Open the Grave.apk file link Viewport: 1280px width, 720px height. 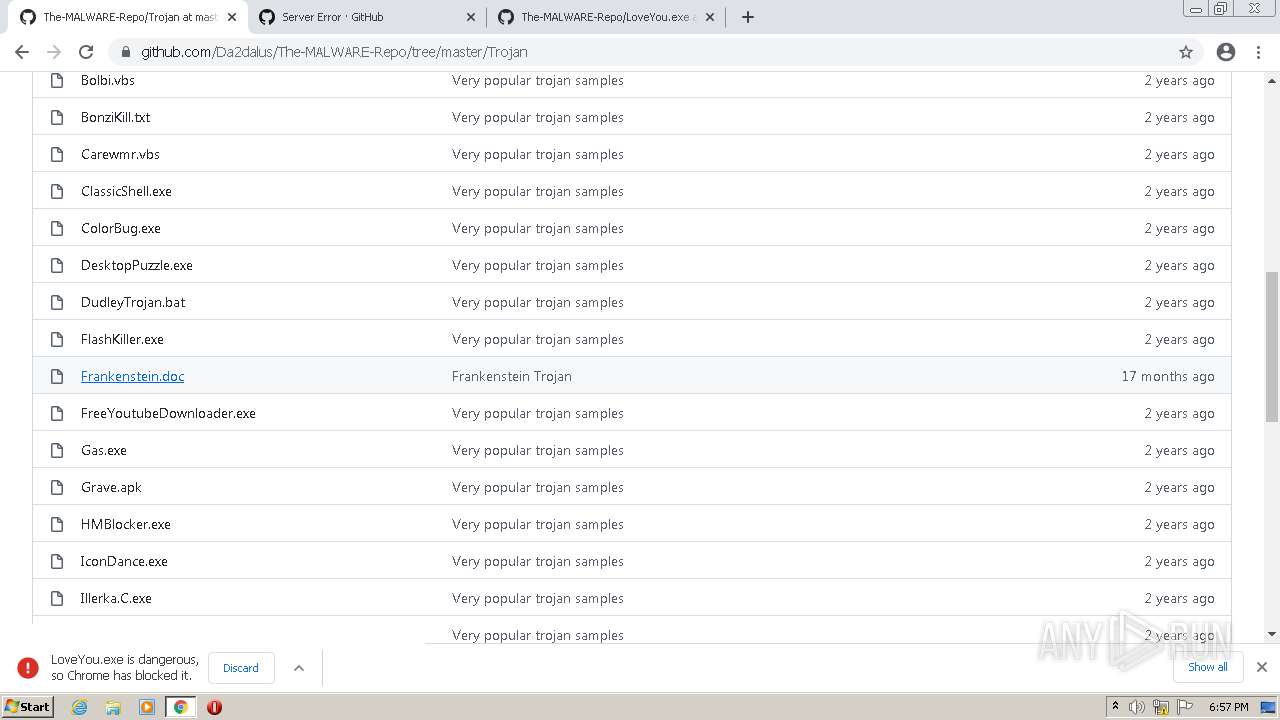(x=111, y=487)
